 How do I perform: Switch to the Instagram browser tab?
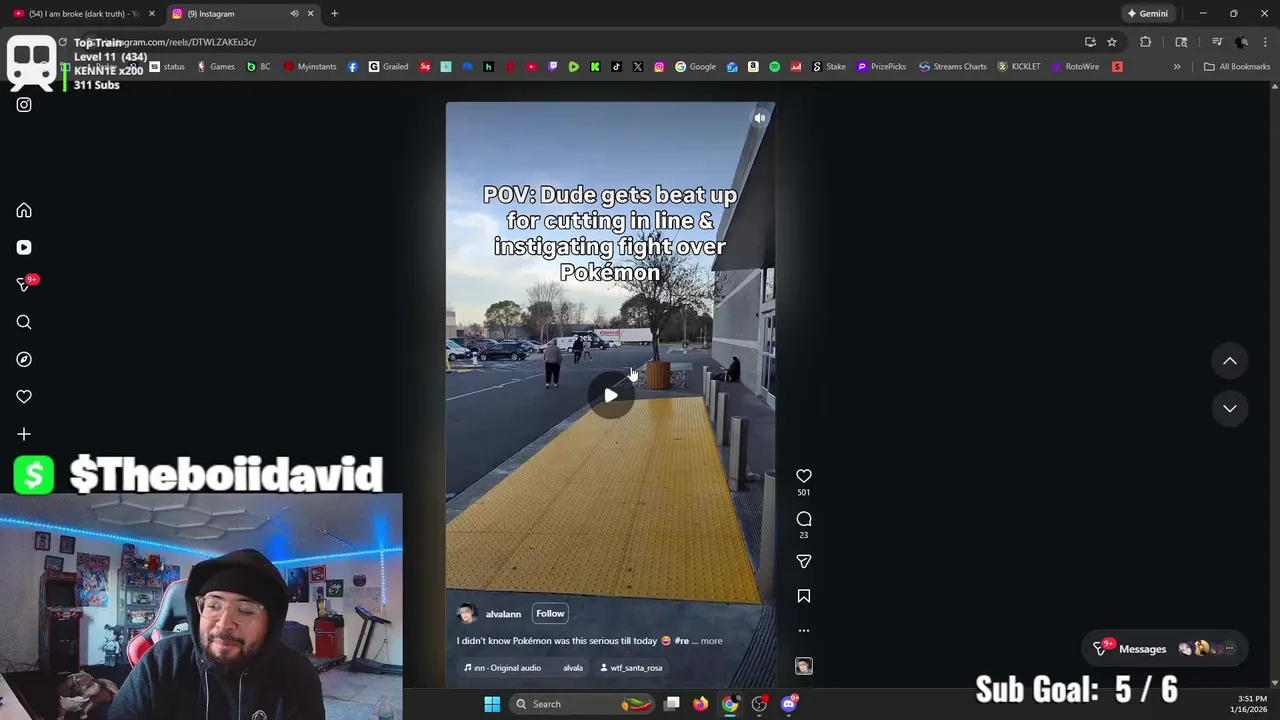click(x=230, y=14)
